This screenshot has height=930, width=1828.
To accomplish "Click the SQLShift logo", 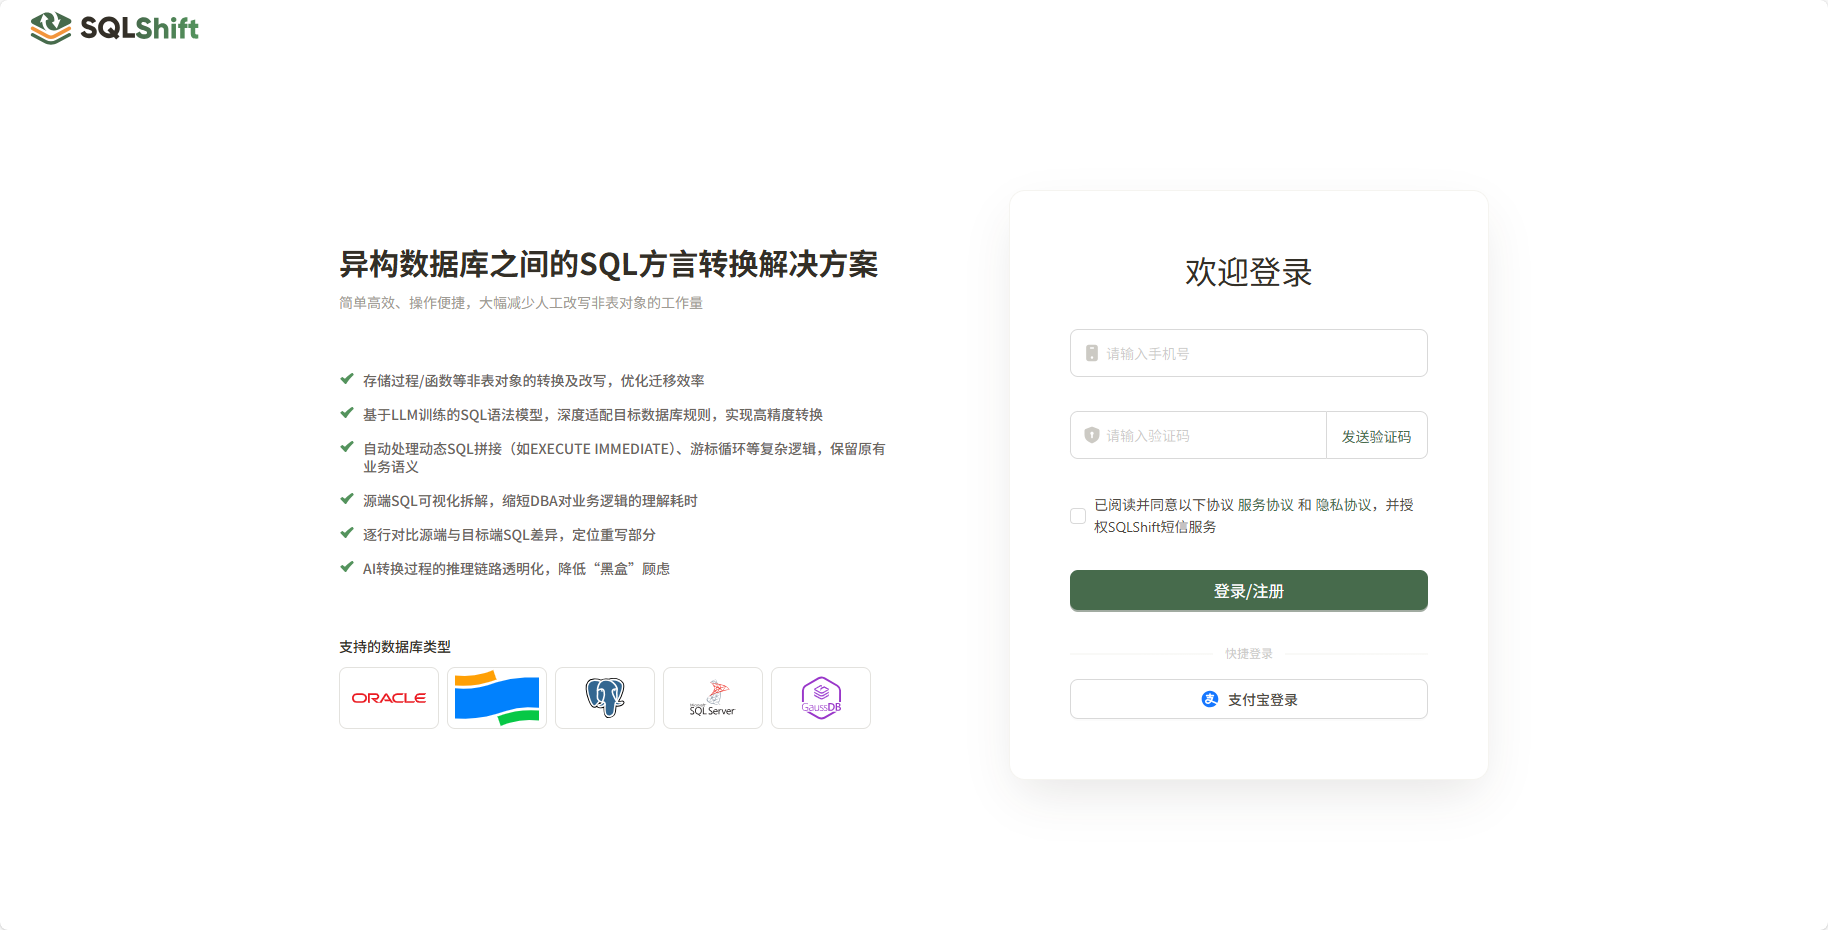I will click(x=114, y=28).
